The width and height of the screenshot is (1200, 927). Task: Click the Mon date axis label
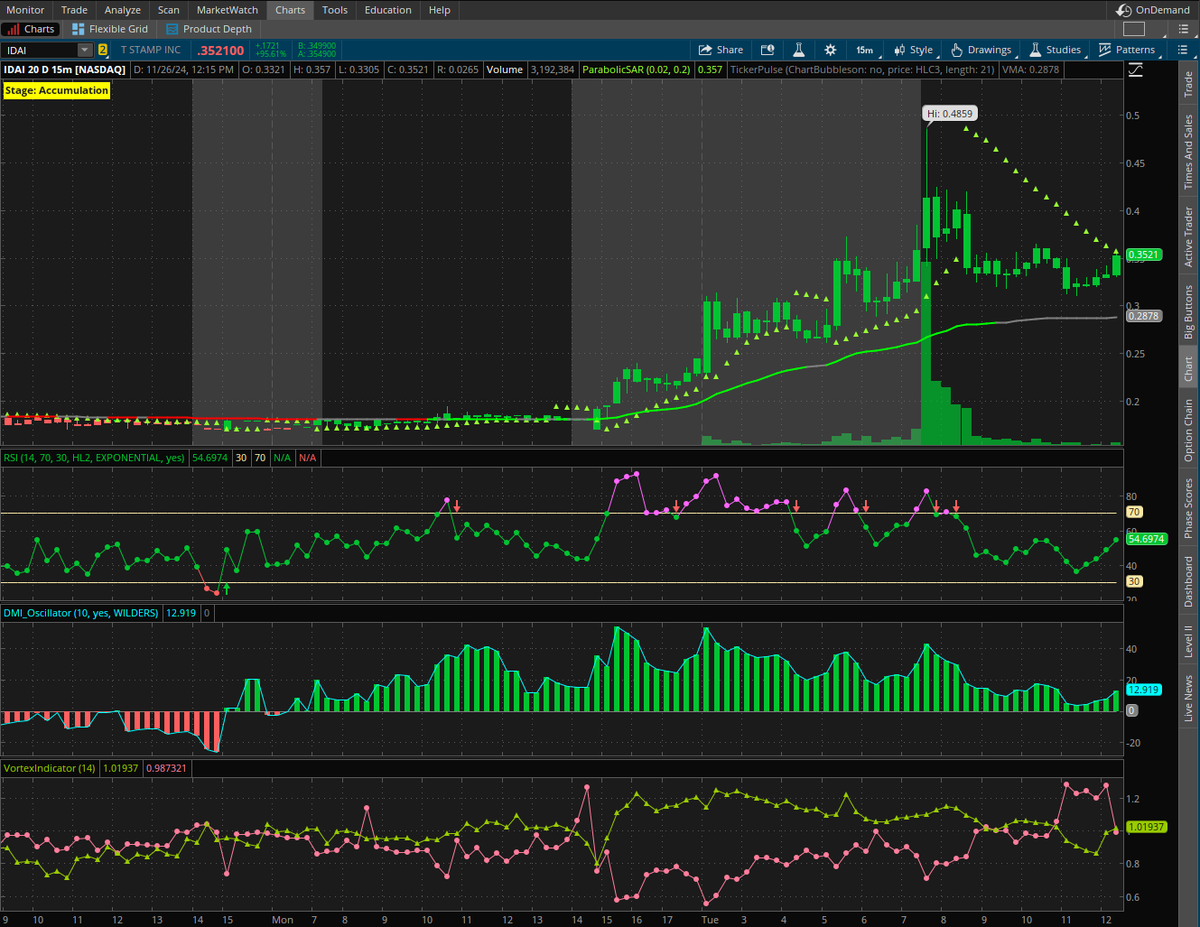click(283, 919)
